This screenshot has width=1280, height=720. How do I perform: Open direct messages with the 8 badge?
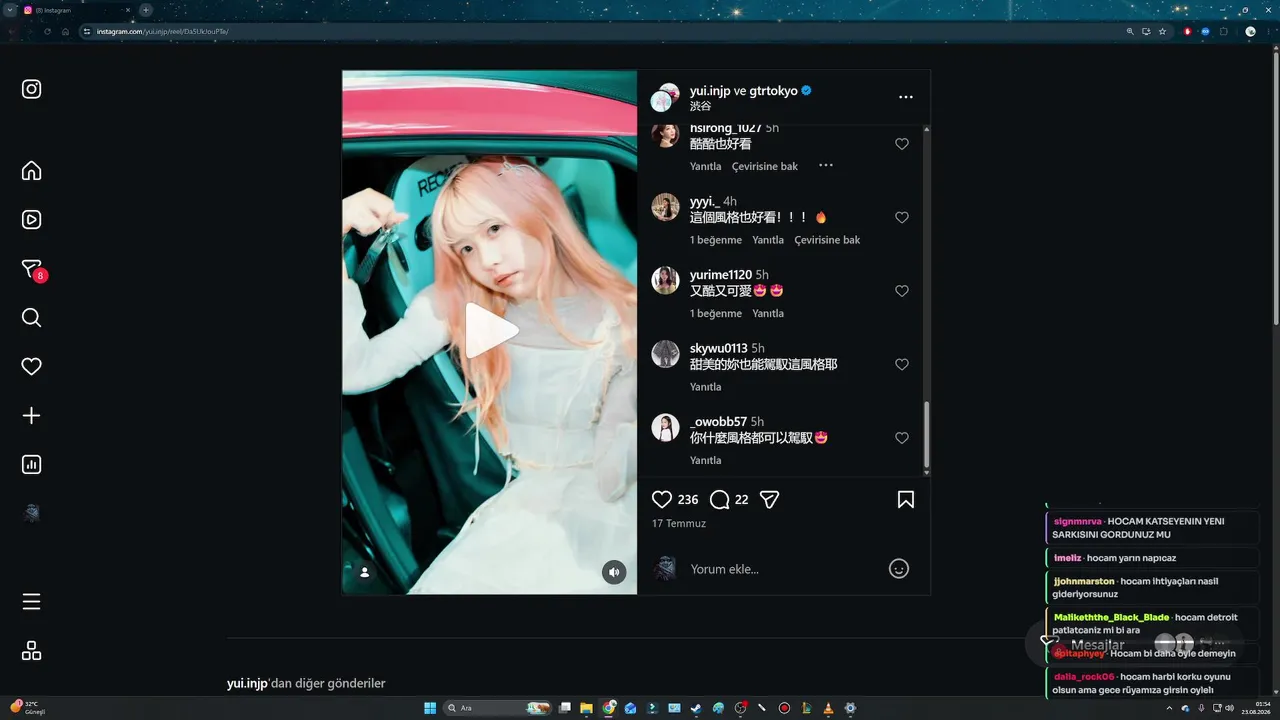pyautogui.click(x=33, y=269)
